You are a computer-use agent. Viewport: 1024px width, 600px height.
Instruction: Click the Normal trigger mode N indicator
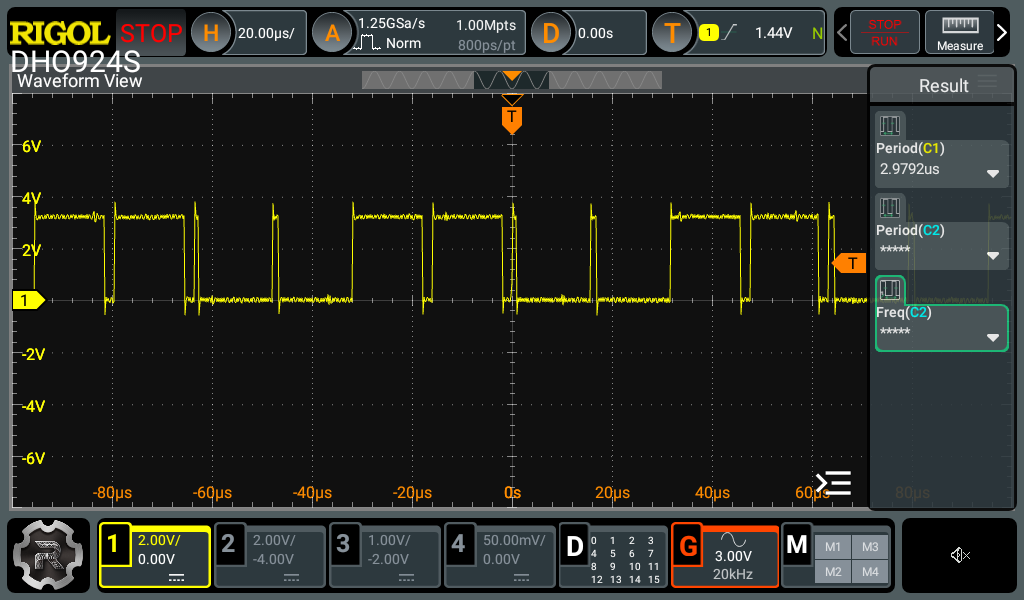(817, 33)
